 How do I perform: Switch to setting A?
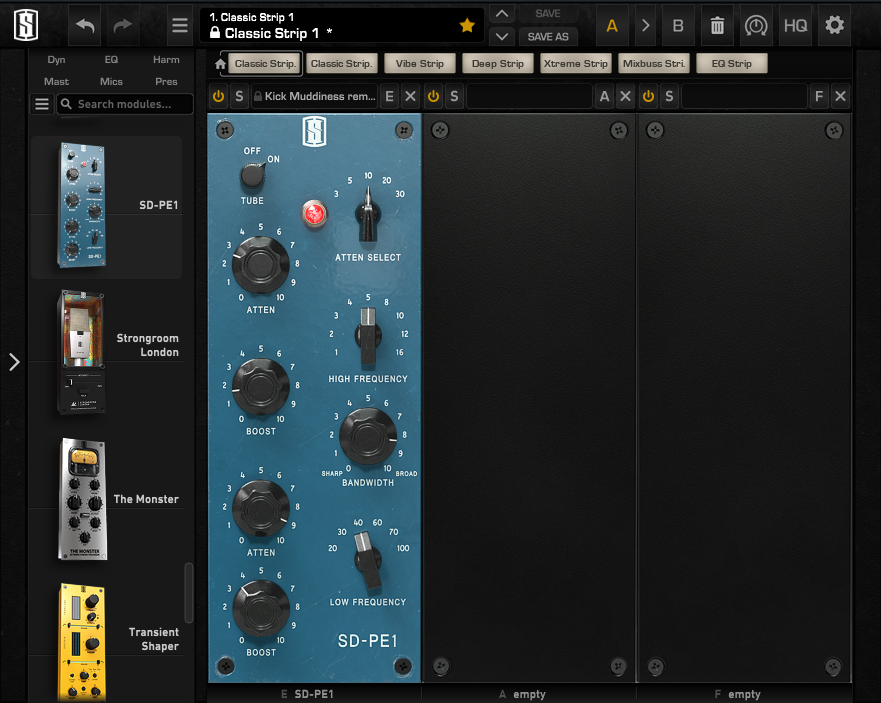pyautogui.click(x=612, y=26)
